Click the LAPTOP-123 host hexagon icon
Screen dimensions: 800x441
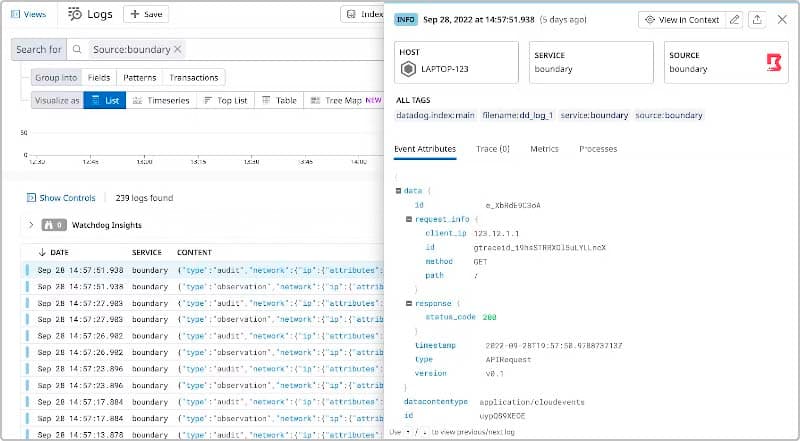[408, 69]
